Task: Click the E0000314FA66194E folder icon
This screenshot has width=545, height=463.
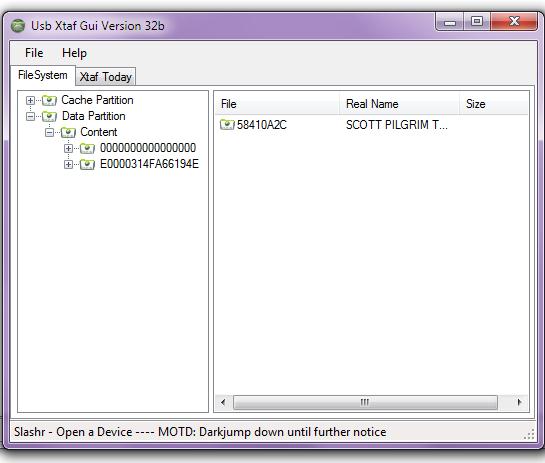Action: (x=87, y=164)
